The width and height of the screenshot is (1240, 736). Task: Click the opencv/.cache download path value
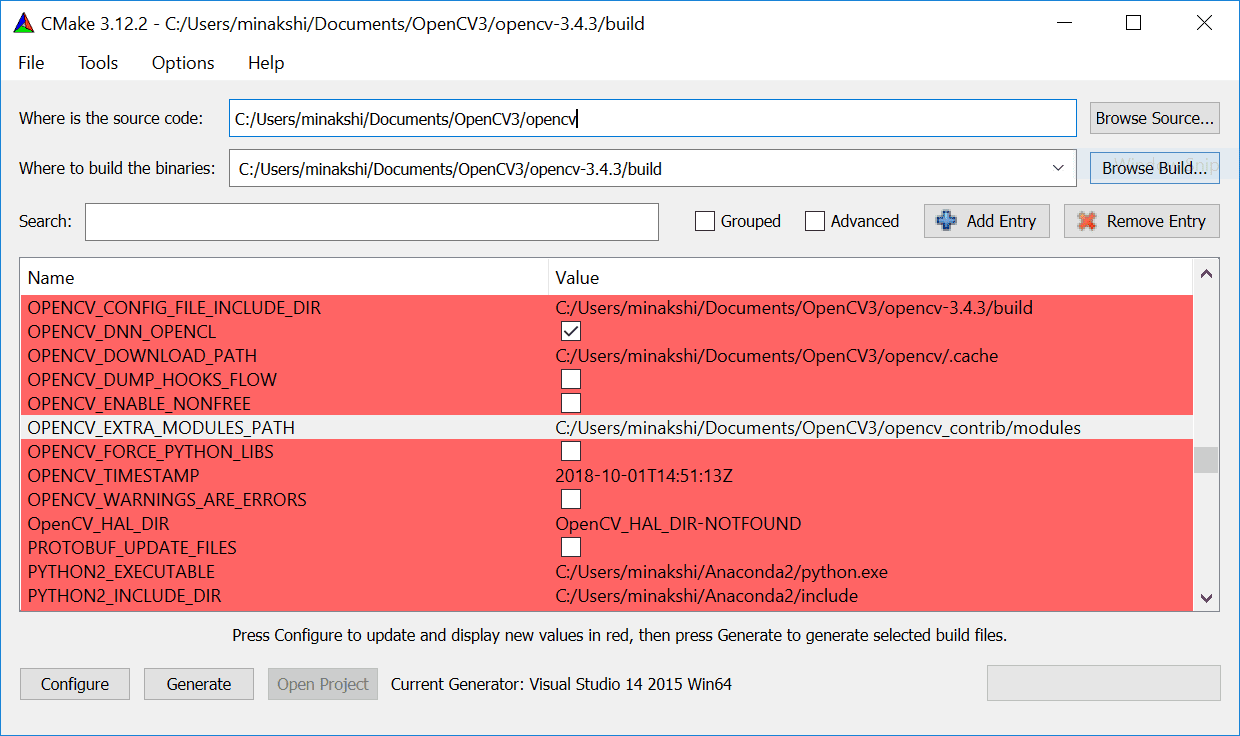(x=777, y=355)
